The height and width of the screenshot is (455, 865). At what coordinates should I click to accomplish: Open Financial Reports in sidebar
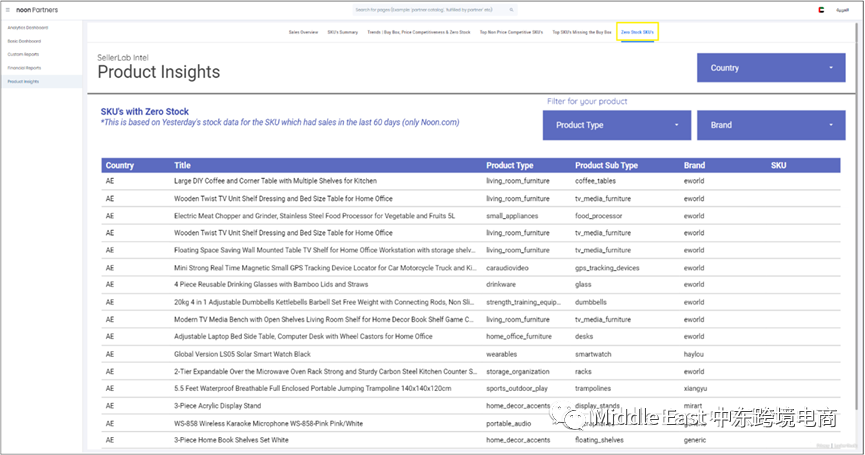tap(24, 68)
